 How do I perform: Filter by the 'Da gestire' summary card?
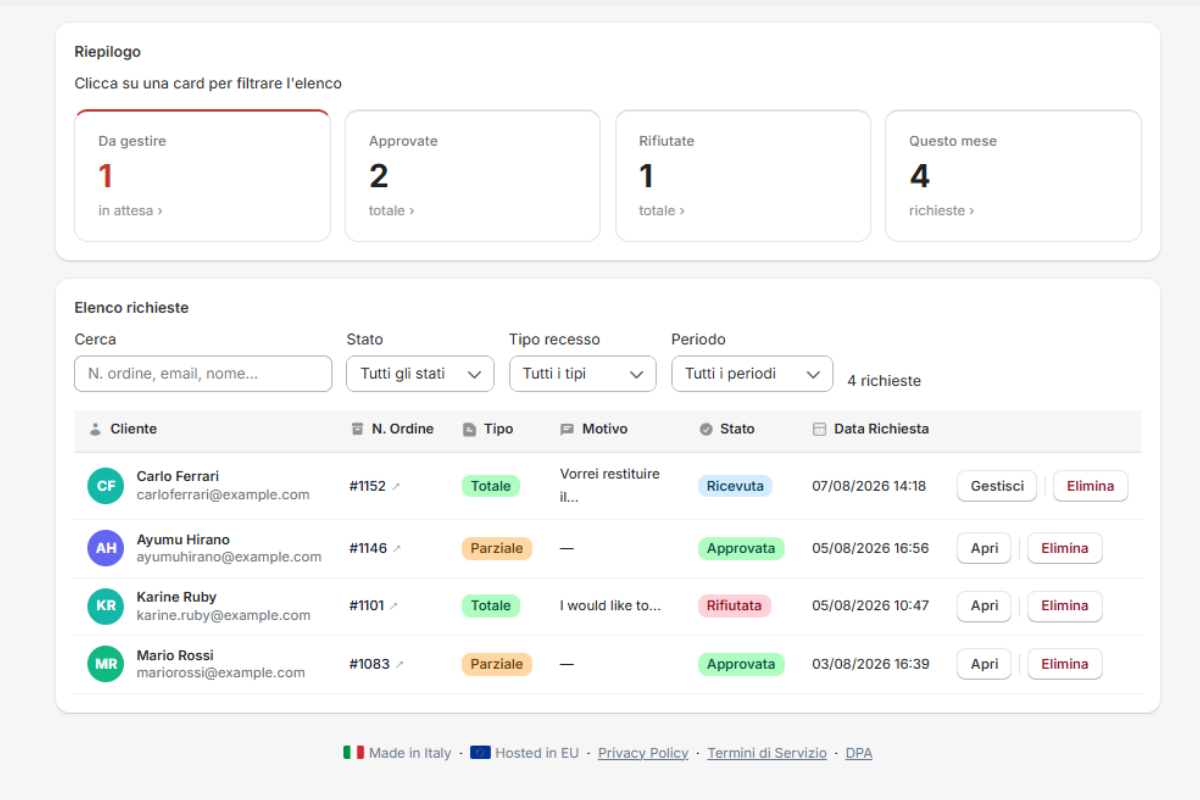[x=203, y=176]
